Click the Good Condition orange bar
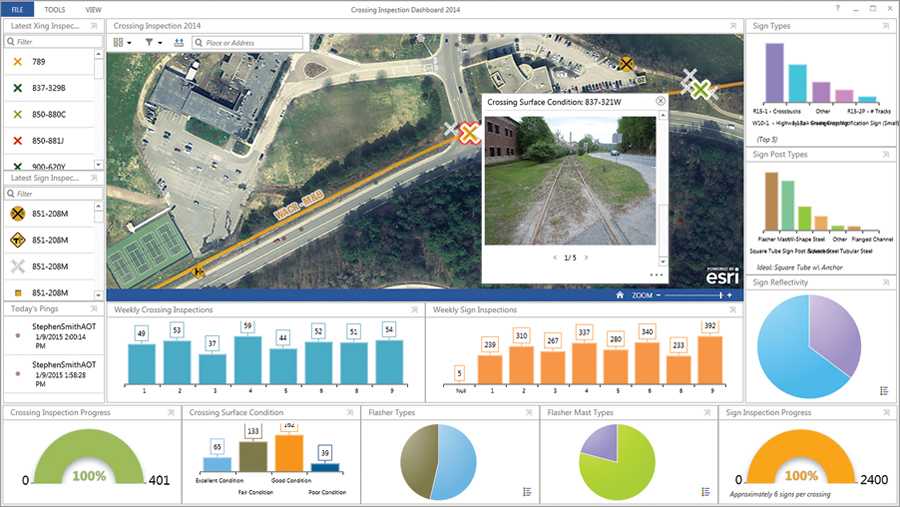Screen dimensions: 900x507 (x=289, y=453)
